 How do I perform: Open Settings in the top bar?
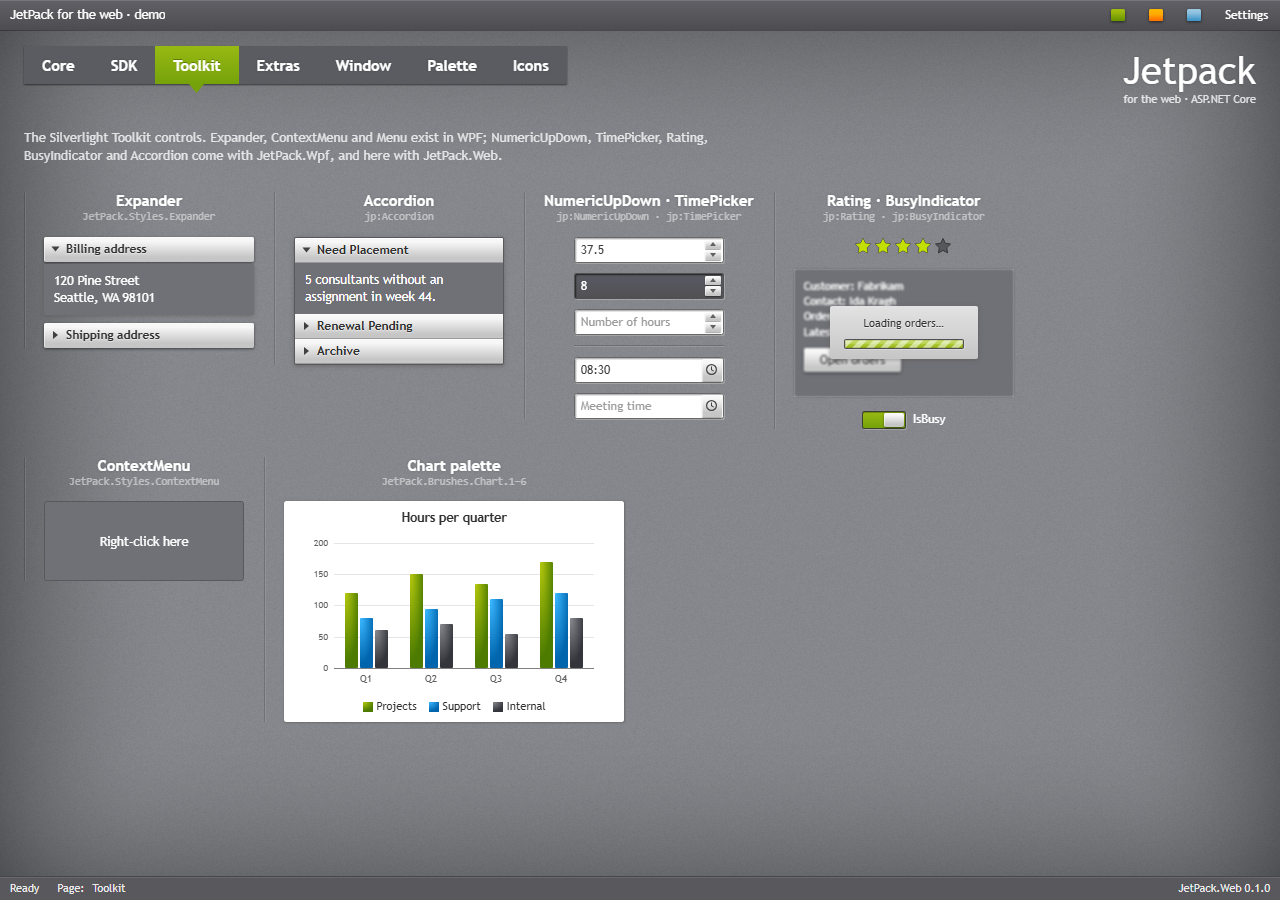click(1246, 15)
